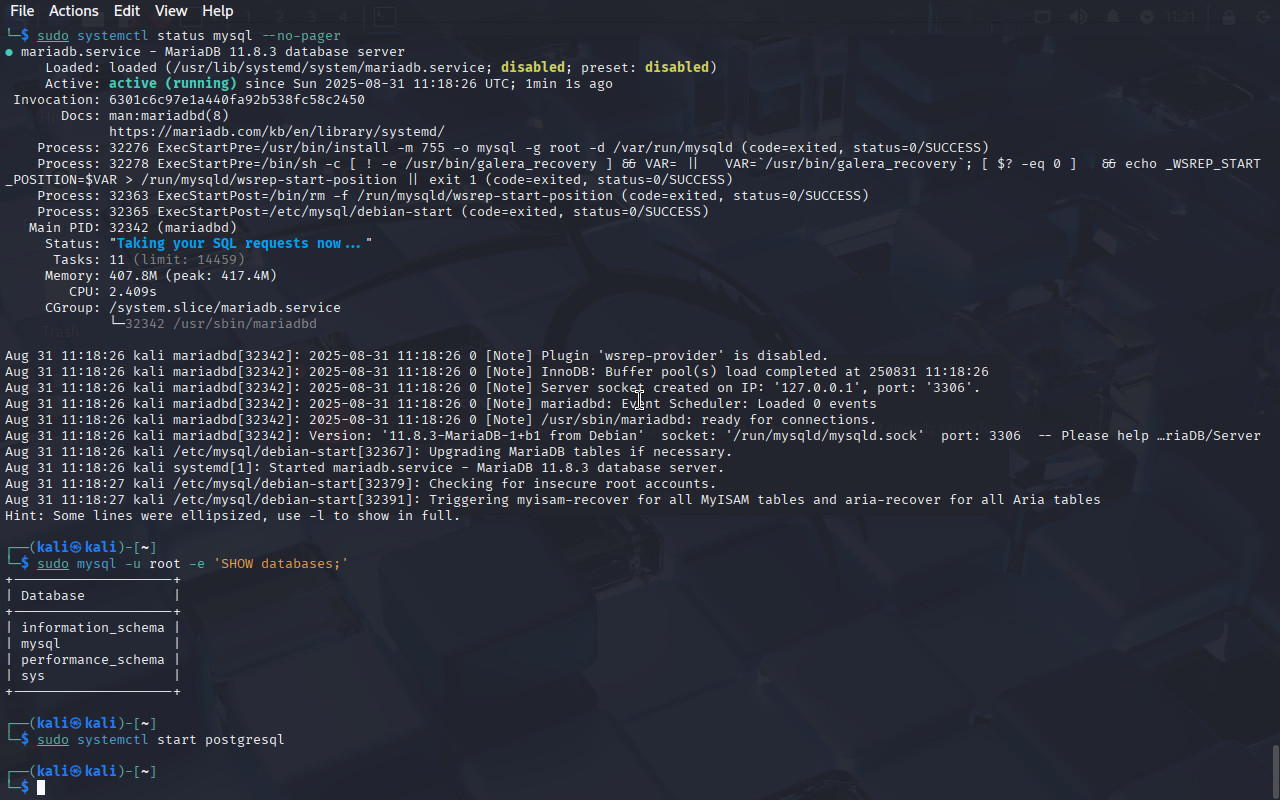Click the 'Tasks: 11' line
This screenshot has height=800, width=1280.
point(149,260)
